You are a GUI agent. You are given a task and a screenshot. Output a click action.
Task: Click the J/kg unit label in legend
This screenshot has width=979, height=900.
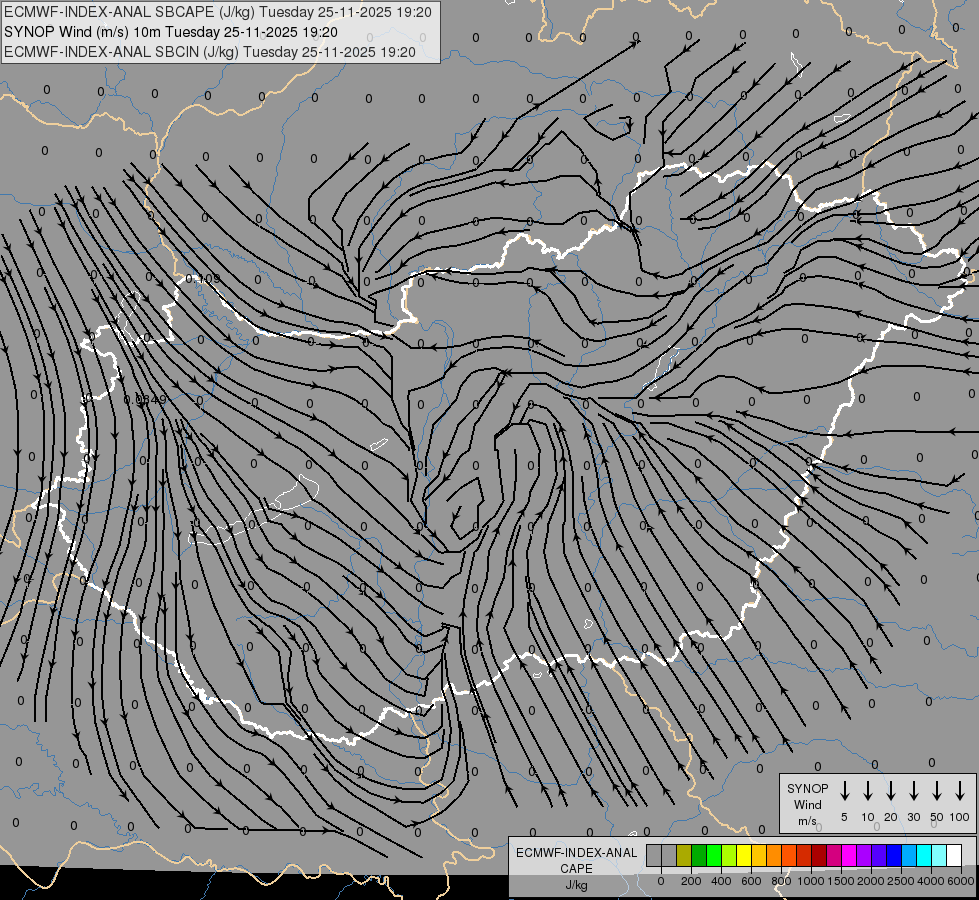[x=576, y=885]
